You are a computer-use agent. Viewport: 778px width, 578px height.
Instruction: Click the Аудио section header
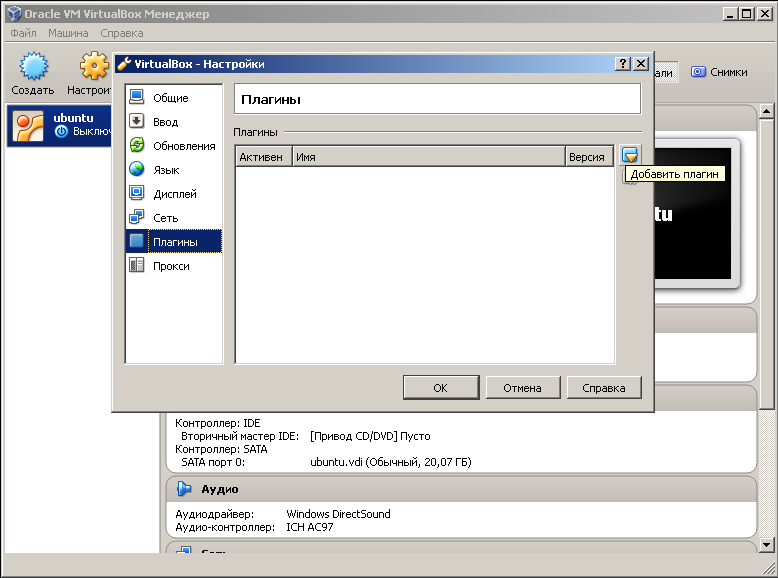pyautogui.click(x=461, y=489)
